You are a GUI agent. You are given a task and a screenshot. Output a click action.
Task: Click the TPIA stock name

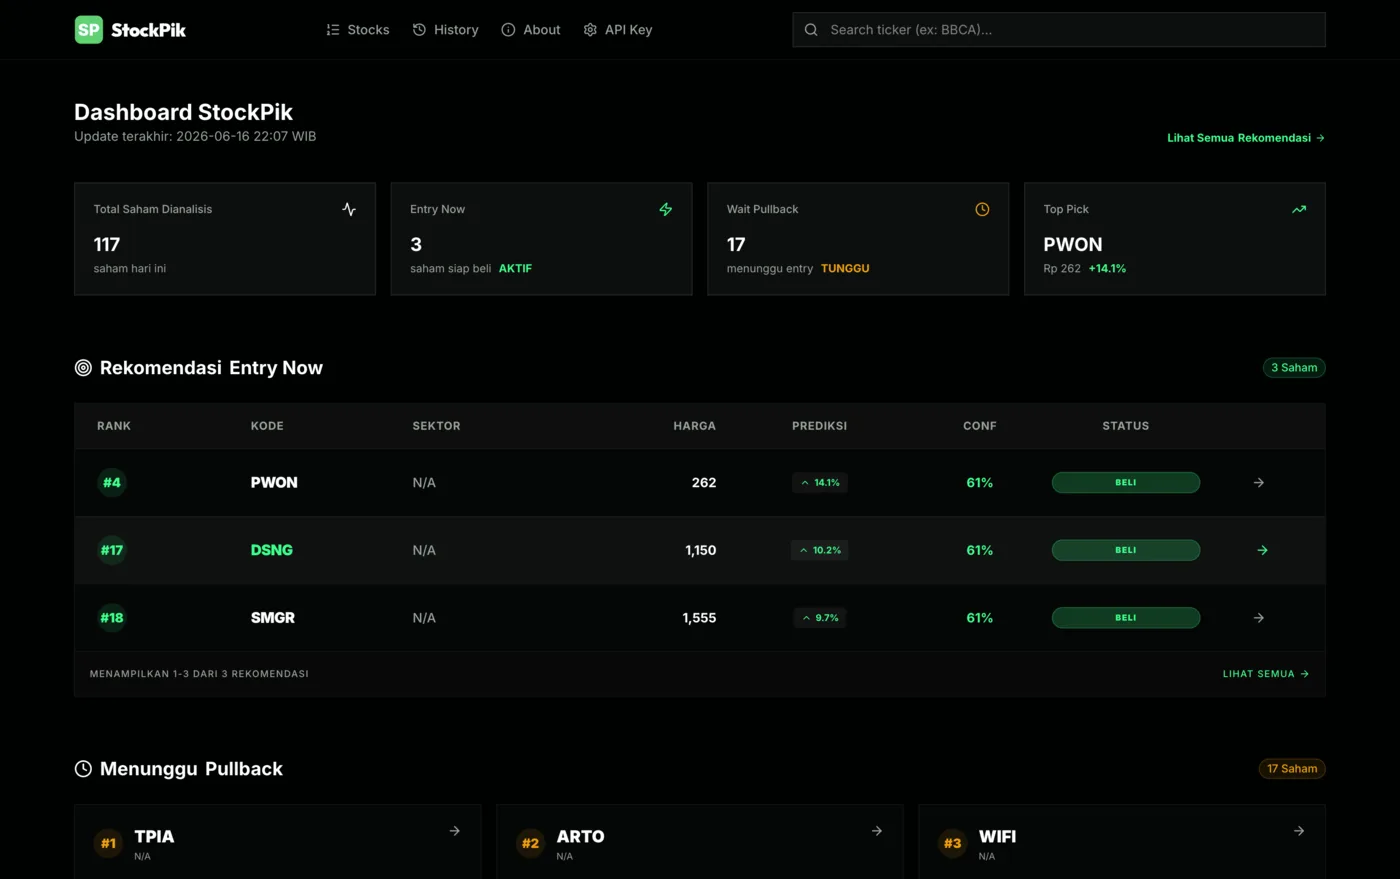click(x=155, y=837)
